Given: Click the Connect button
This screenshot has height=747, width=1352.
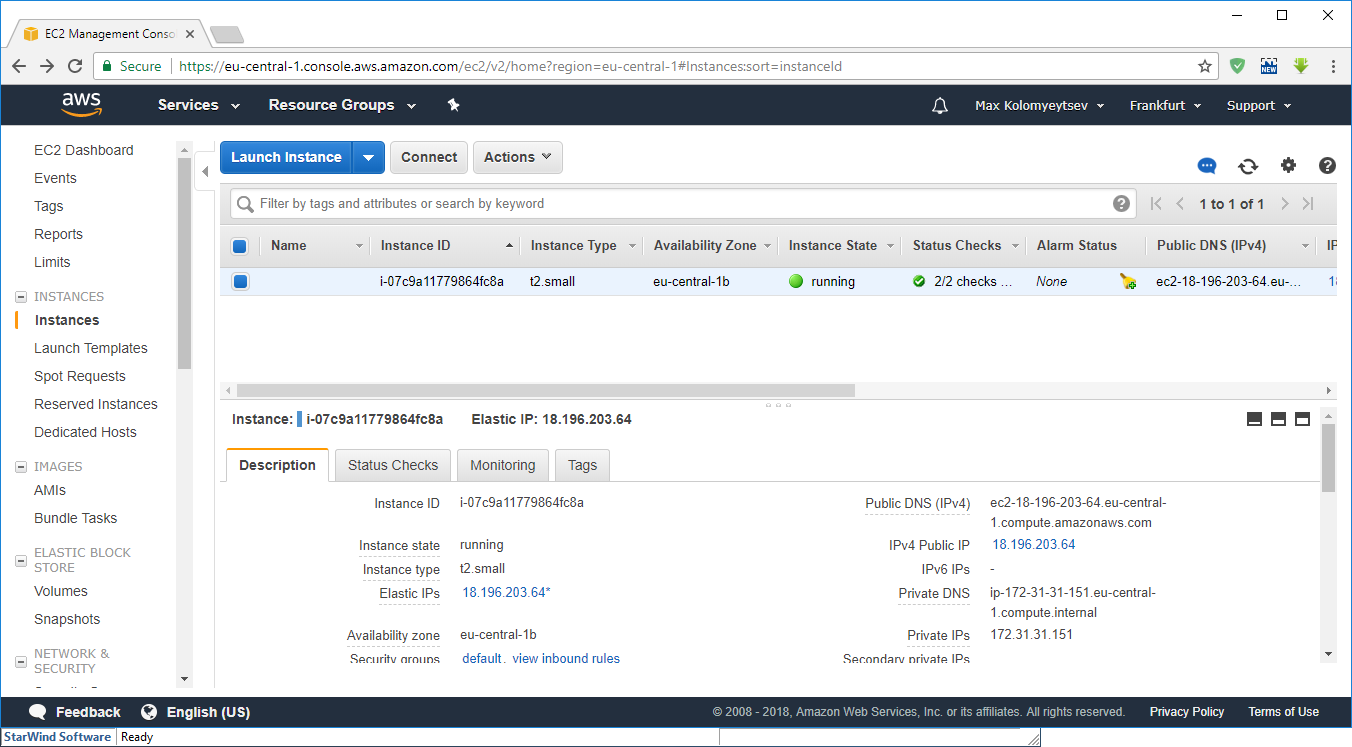Looking at the screenshot, I should point(429,157).
